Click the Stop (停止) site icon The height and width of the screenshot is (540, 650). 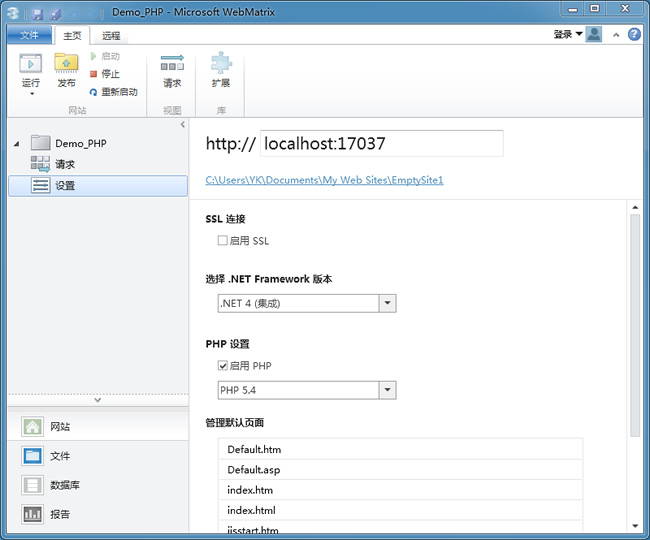pyautogui.click(x=94, y=74)
